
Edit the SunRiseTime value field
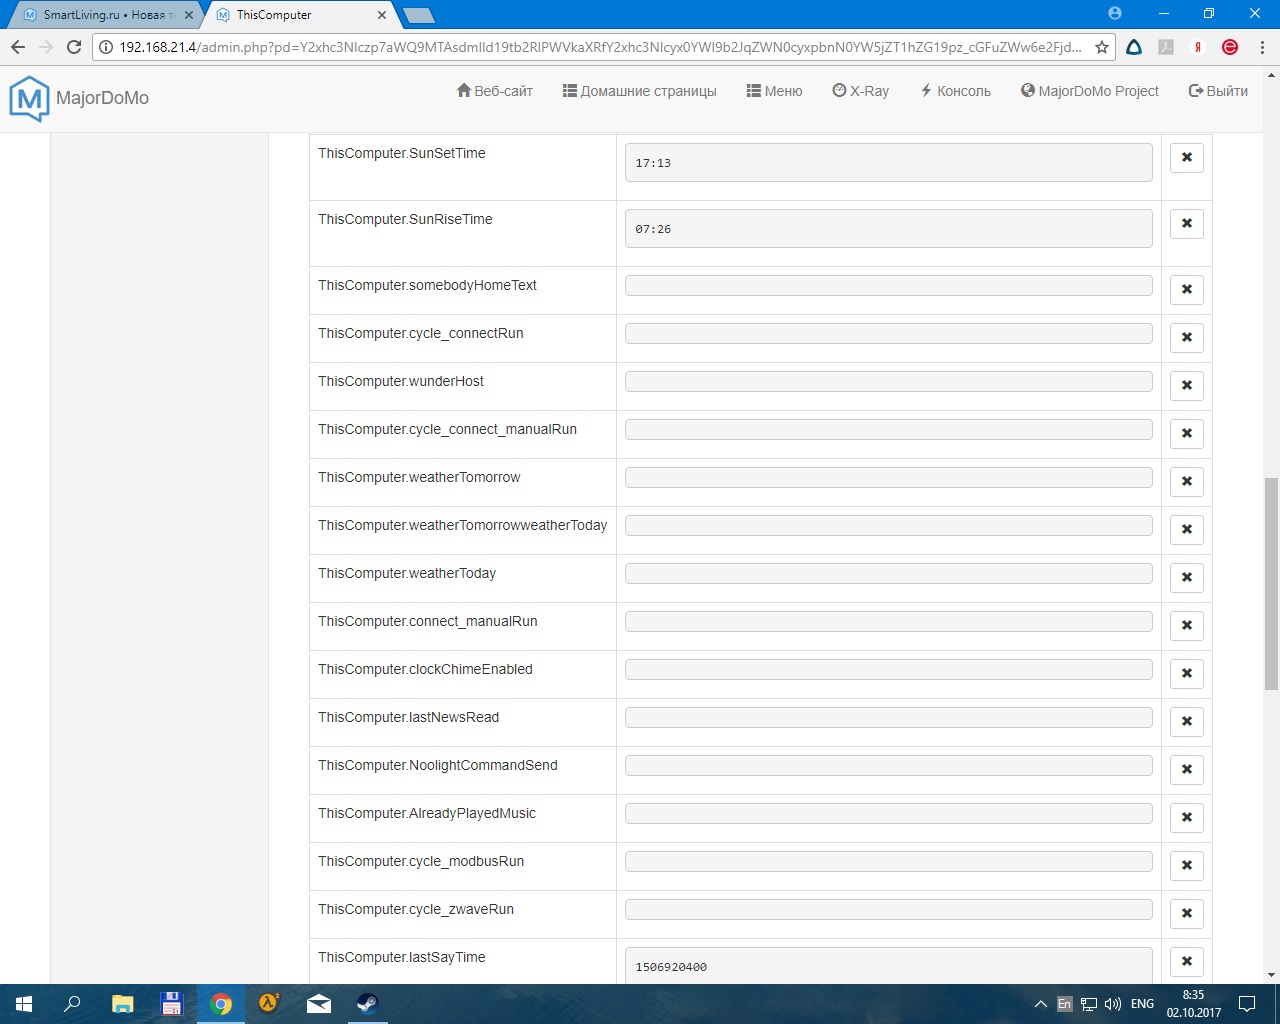(x=888, y=228)
